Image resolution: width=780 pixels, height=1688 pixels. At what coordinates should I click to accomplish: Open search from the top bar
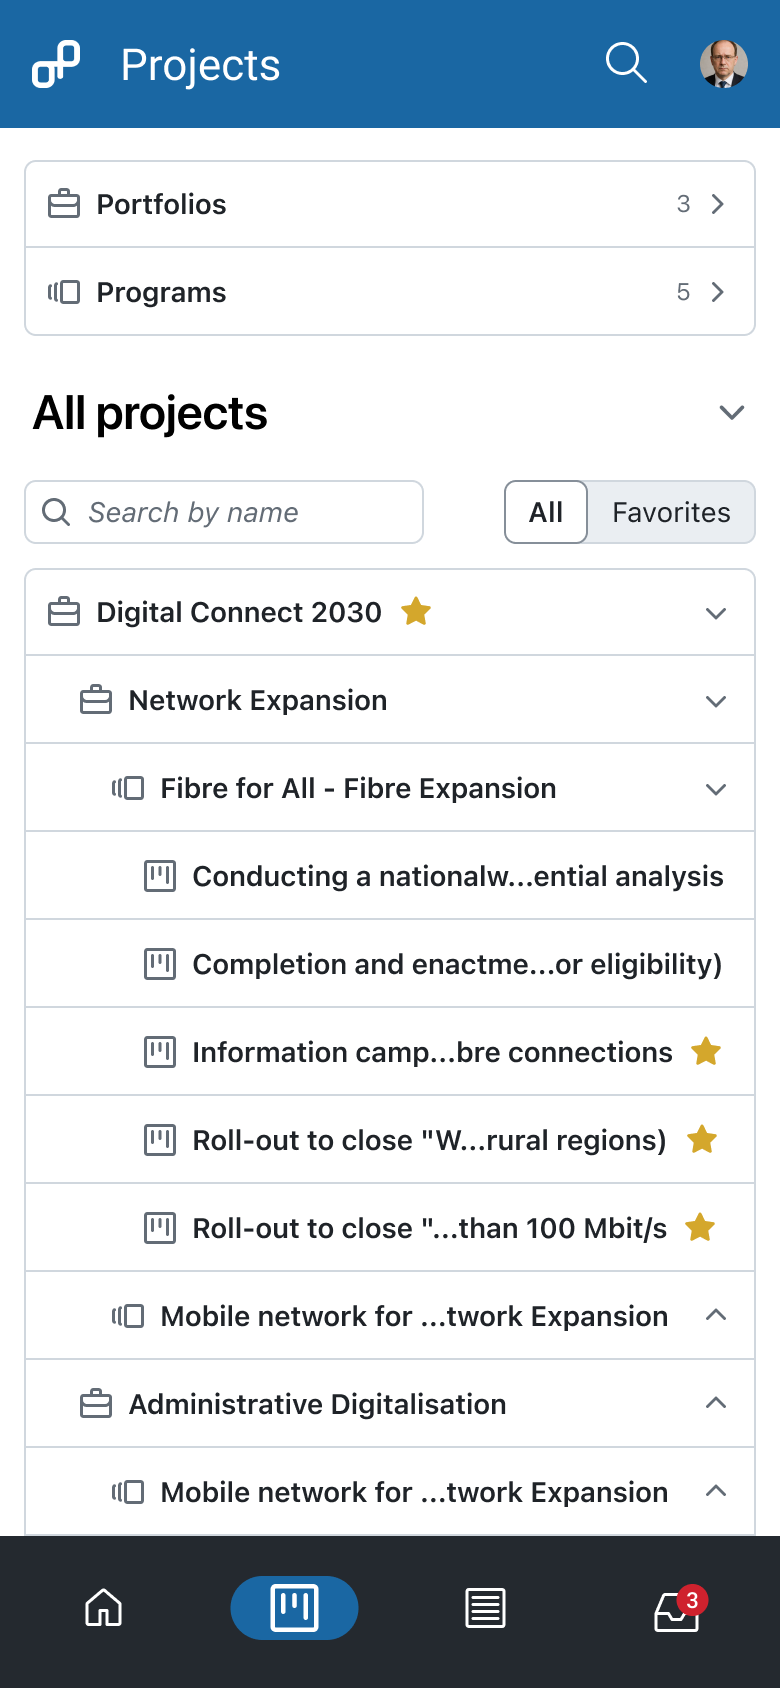point(626,63)
